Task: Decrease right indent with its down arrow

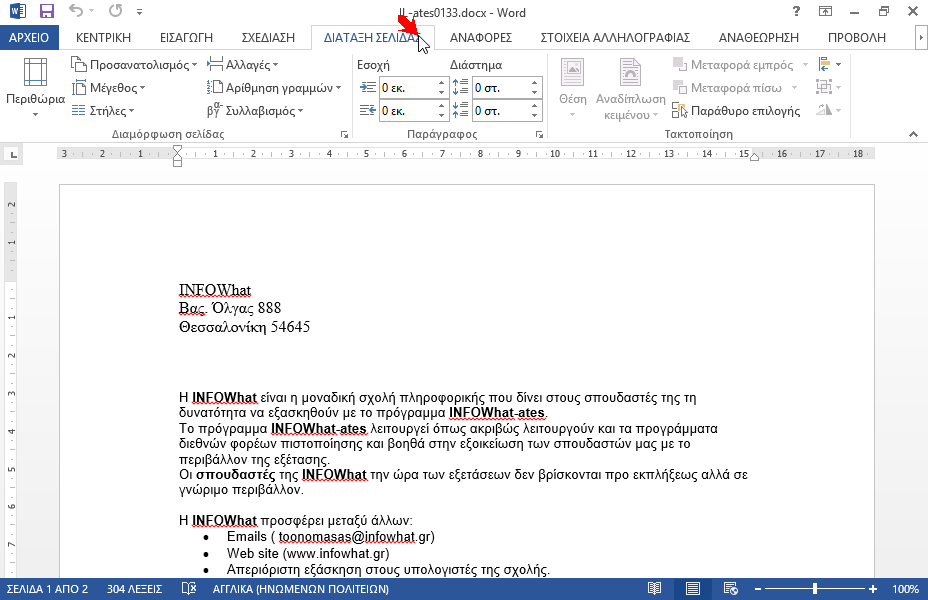Action: click(442, 115)
